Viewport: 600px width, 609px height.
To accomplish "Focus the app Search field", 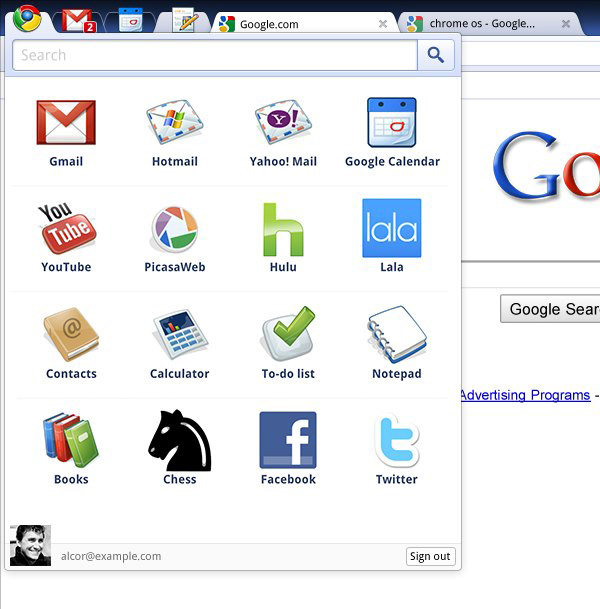I will (215, 55).
